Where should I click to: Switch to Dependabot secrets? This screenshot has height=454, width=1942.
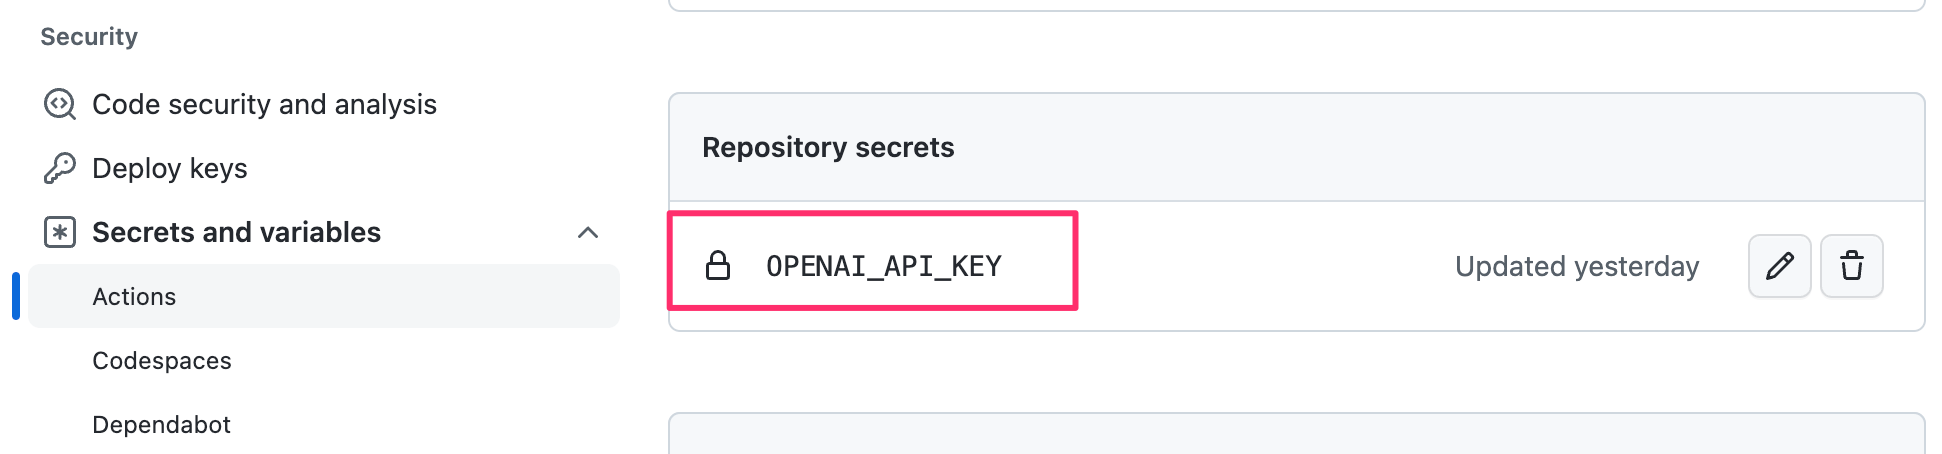tap(162, 424)
